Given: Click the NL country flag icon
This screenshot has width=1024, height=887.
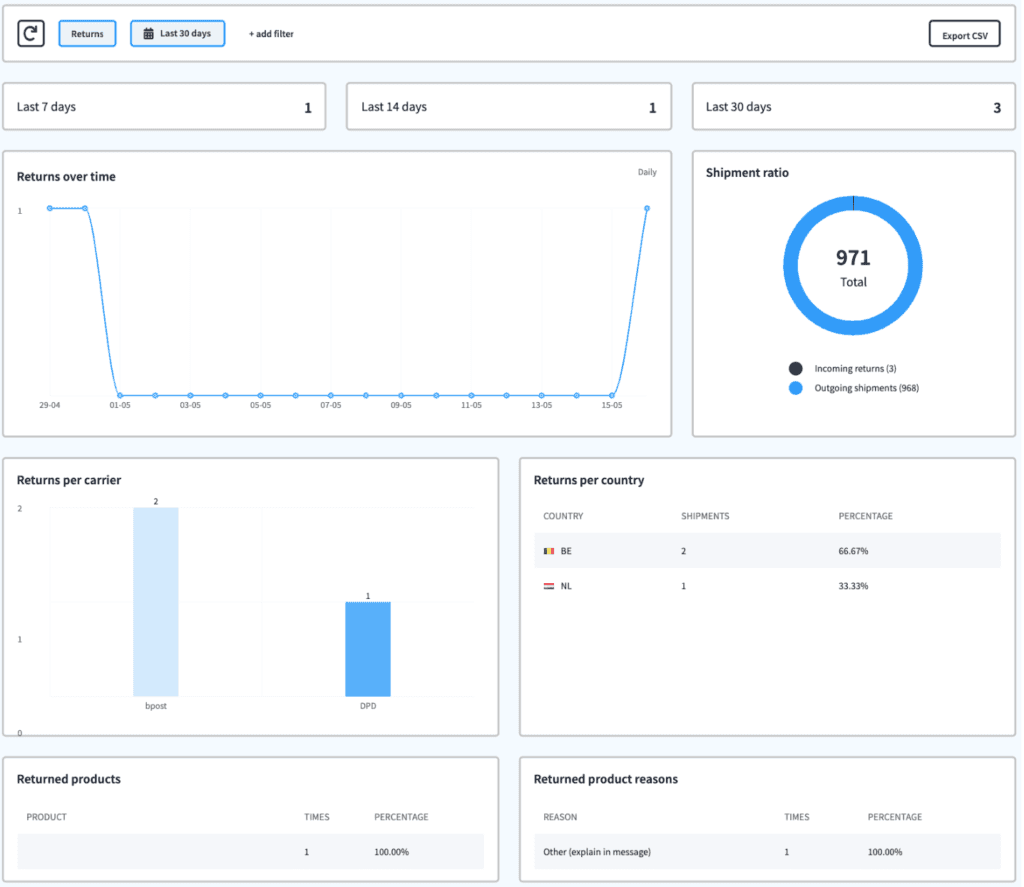Looking at the screenshot, I should pyautogui.click(x=549, y=586).
